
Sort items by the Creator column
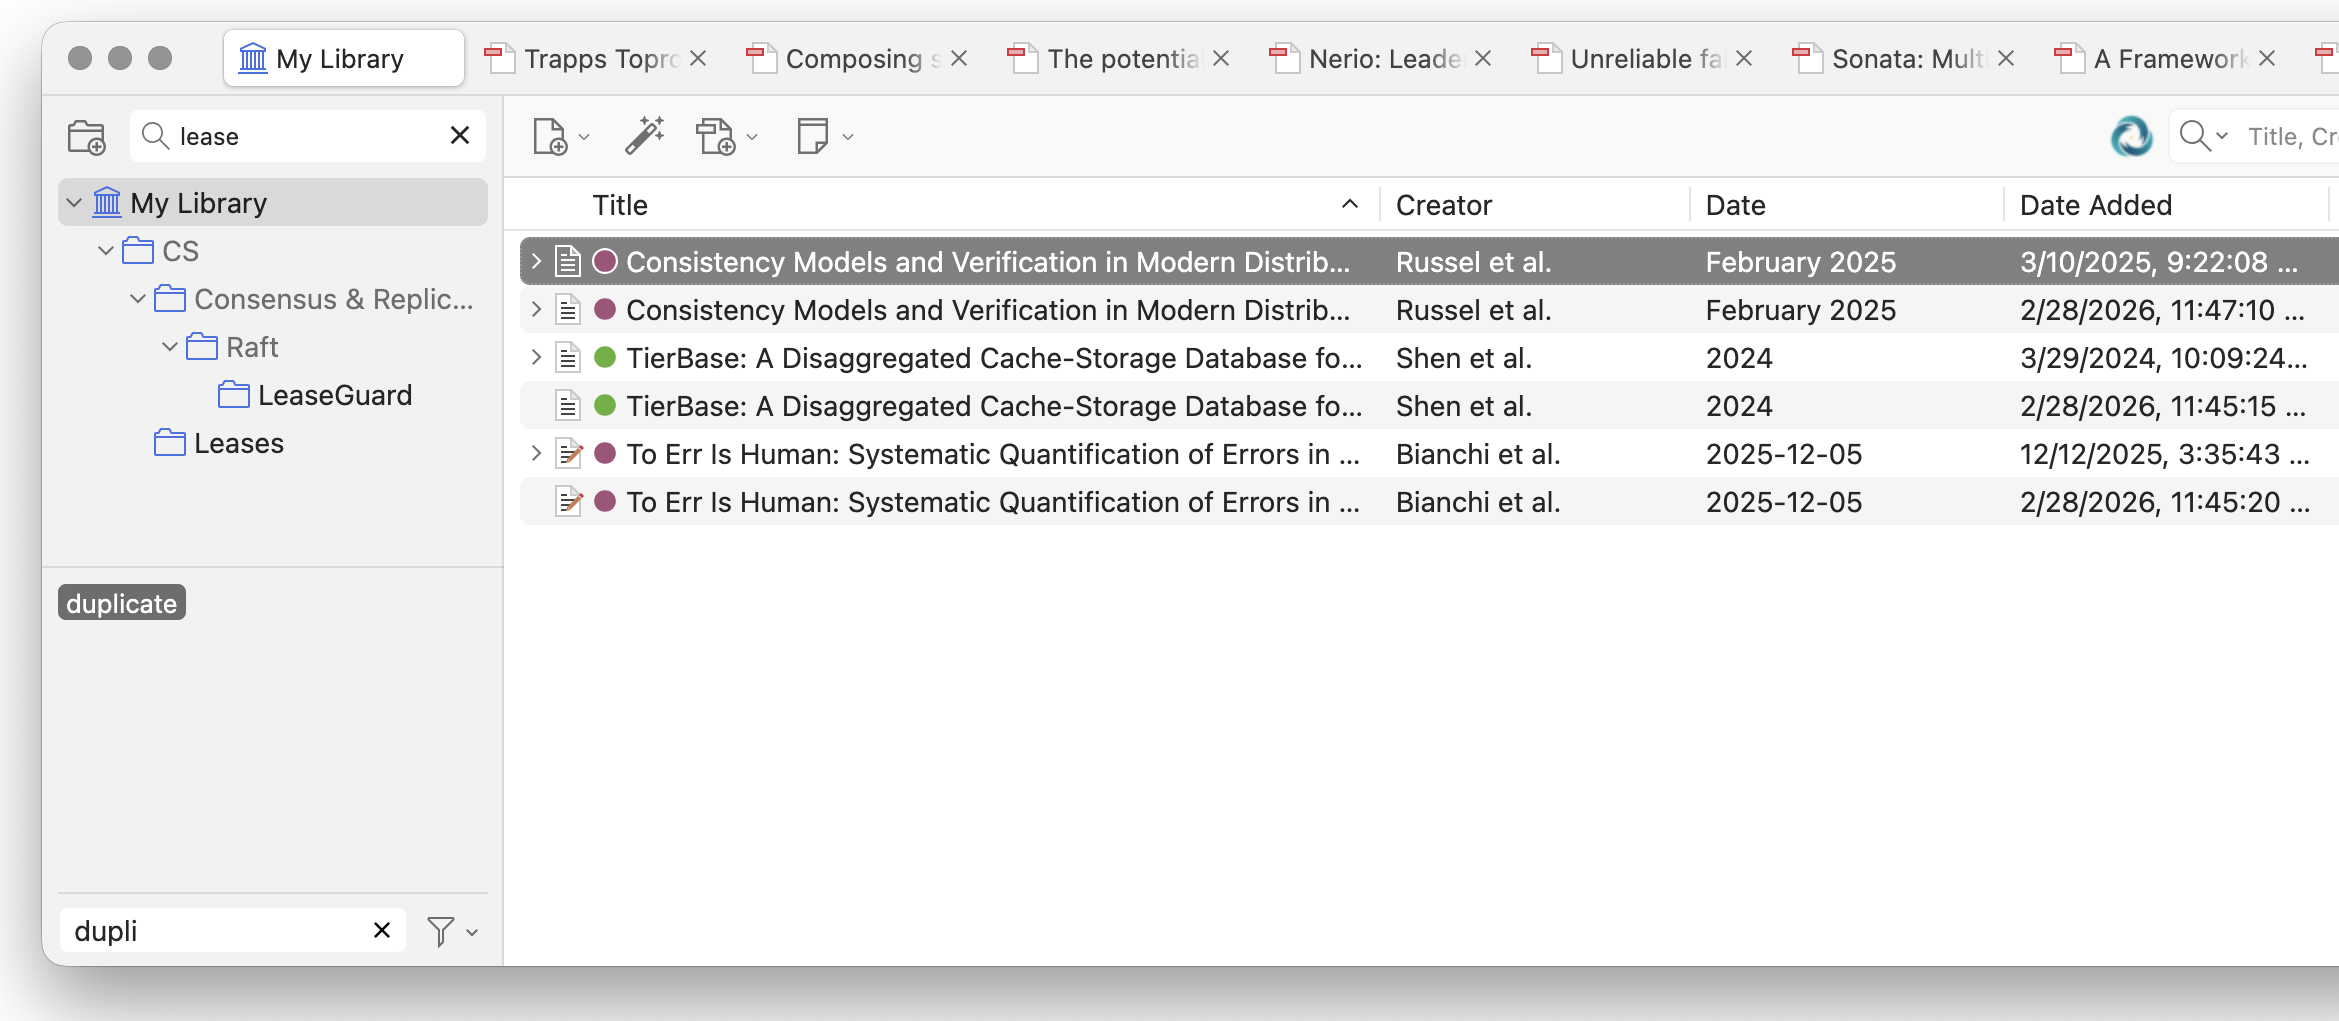coord(1443,205)
